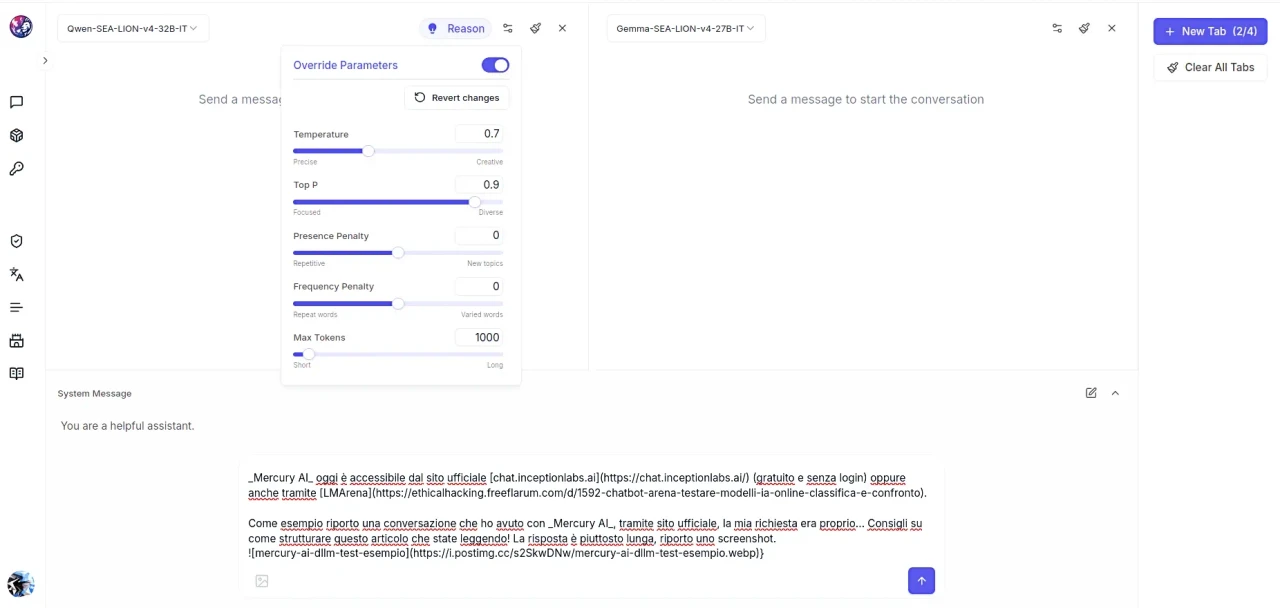
Task: Click the user avatar at sidebar bottom
Action: pos(20,584)
